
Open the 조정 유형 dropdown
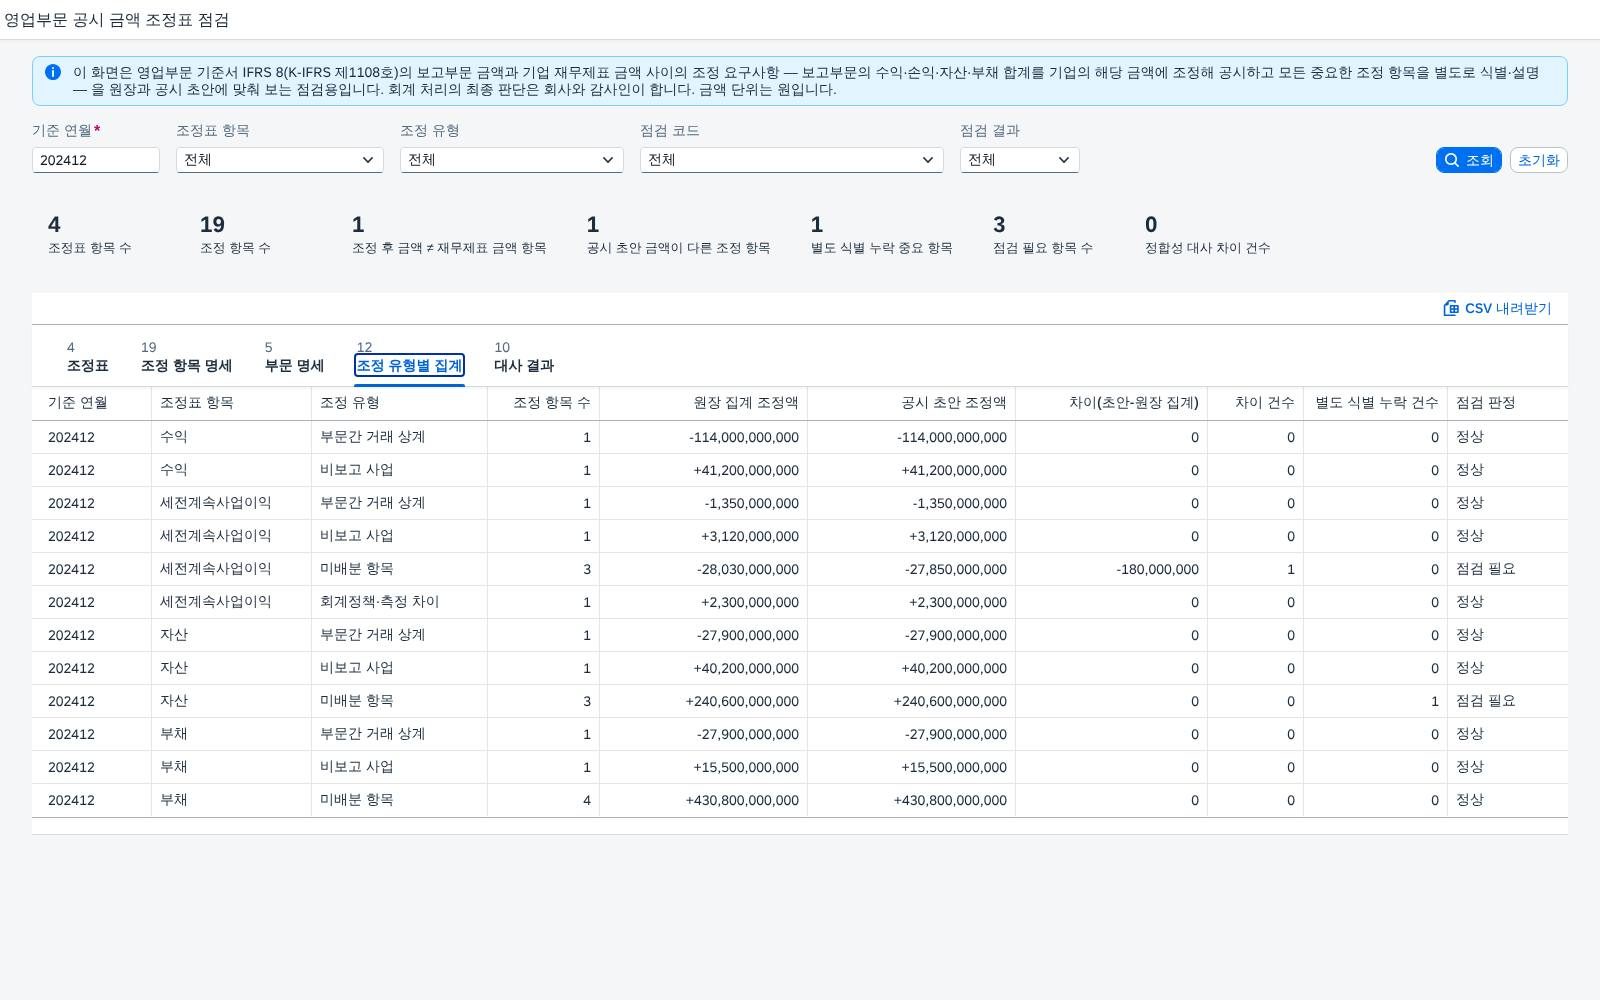512,160
